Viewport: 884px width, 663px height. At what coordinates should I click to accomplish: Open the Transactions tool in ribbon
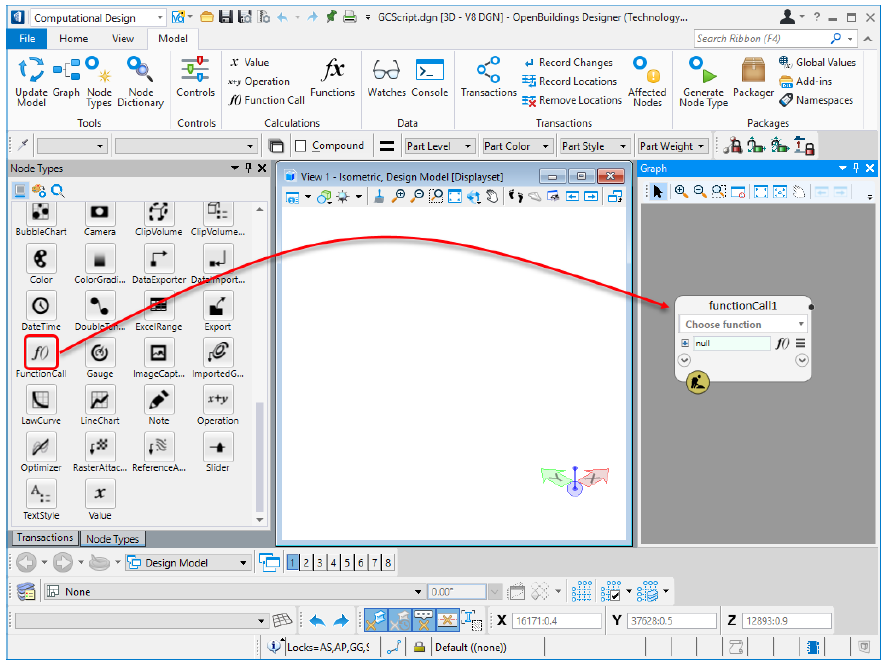click(488, 78)
